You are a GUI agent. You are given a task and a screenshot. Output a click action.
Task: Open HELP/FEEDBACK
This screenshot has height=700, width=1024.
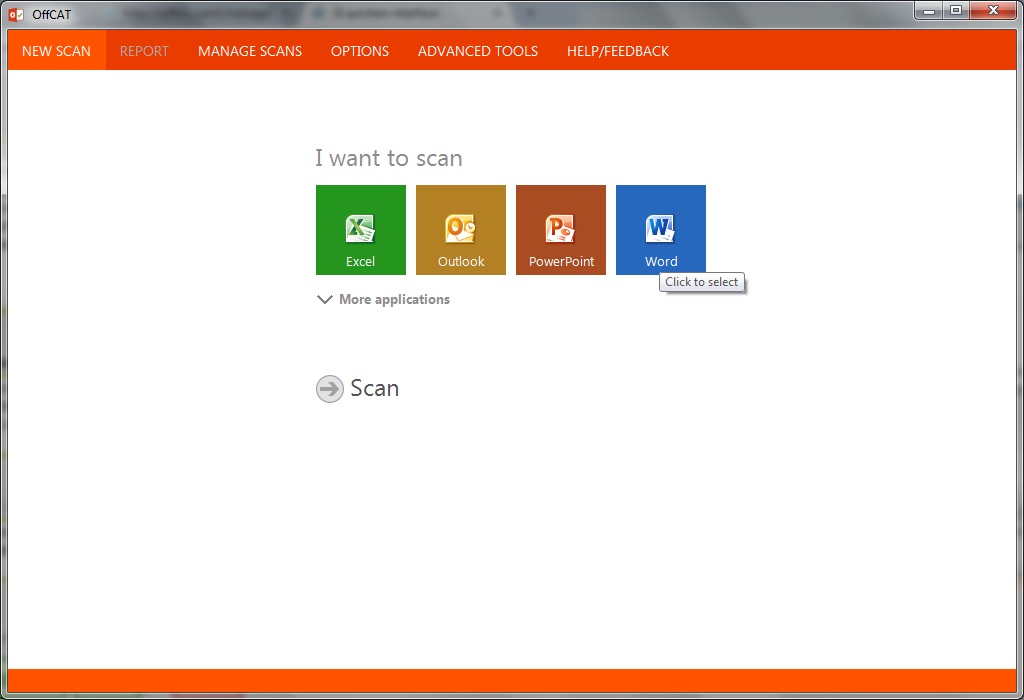[x=617, y=50]
